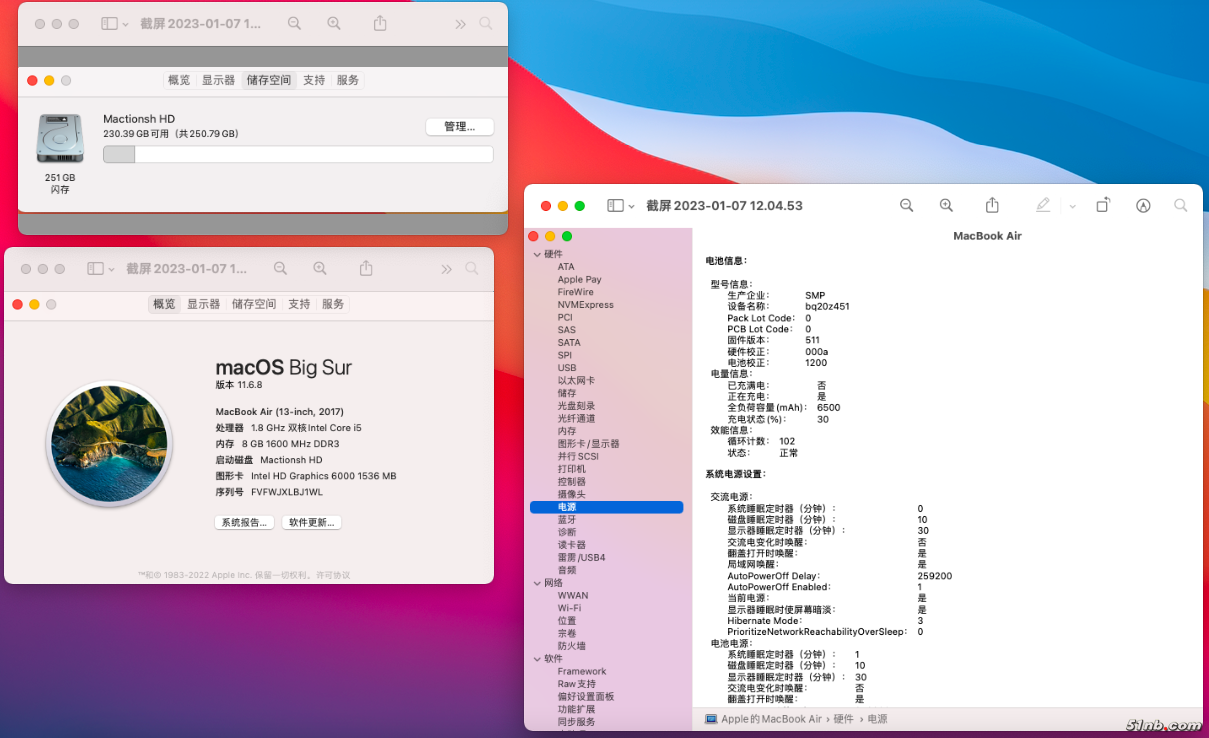
Task: Select 服务 tab in the Mactionsh HD window
Action: (347, 80)
